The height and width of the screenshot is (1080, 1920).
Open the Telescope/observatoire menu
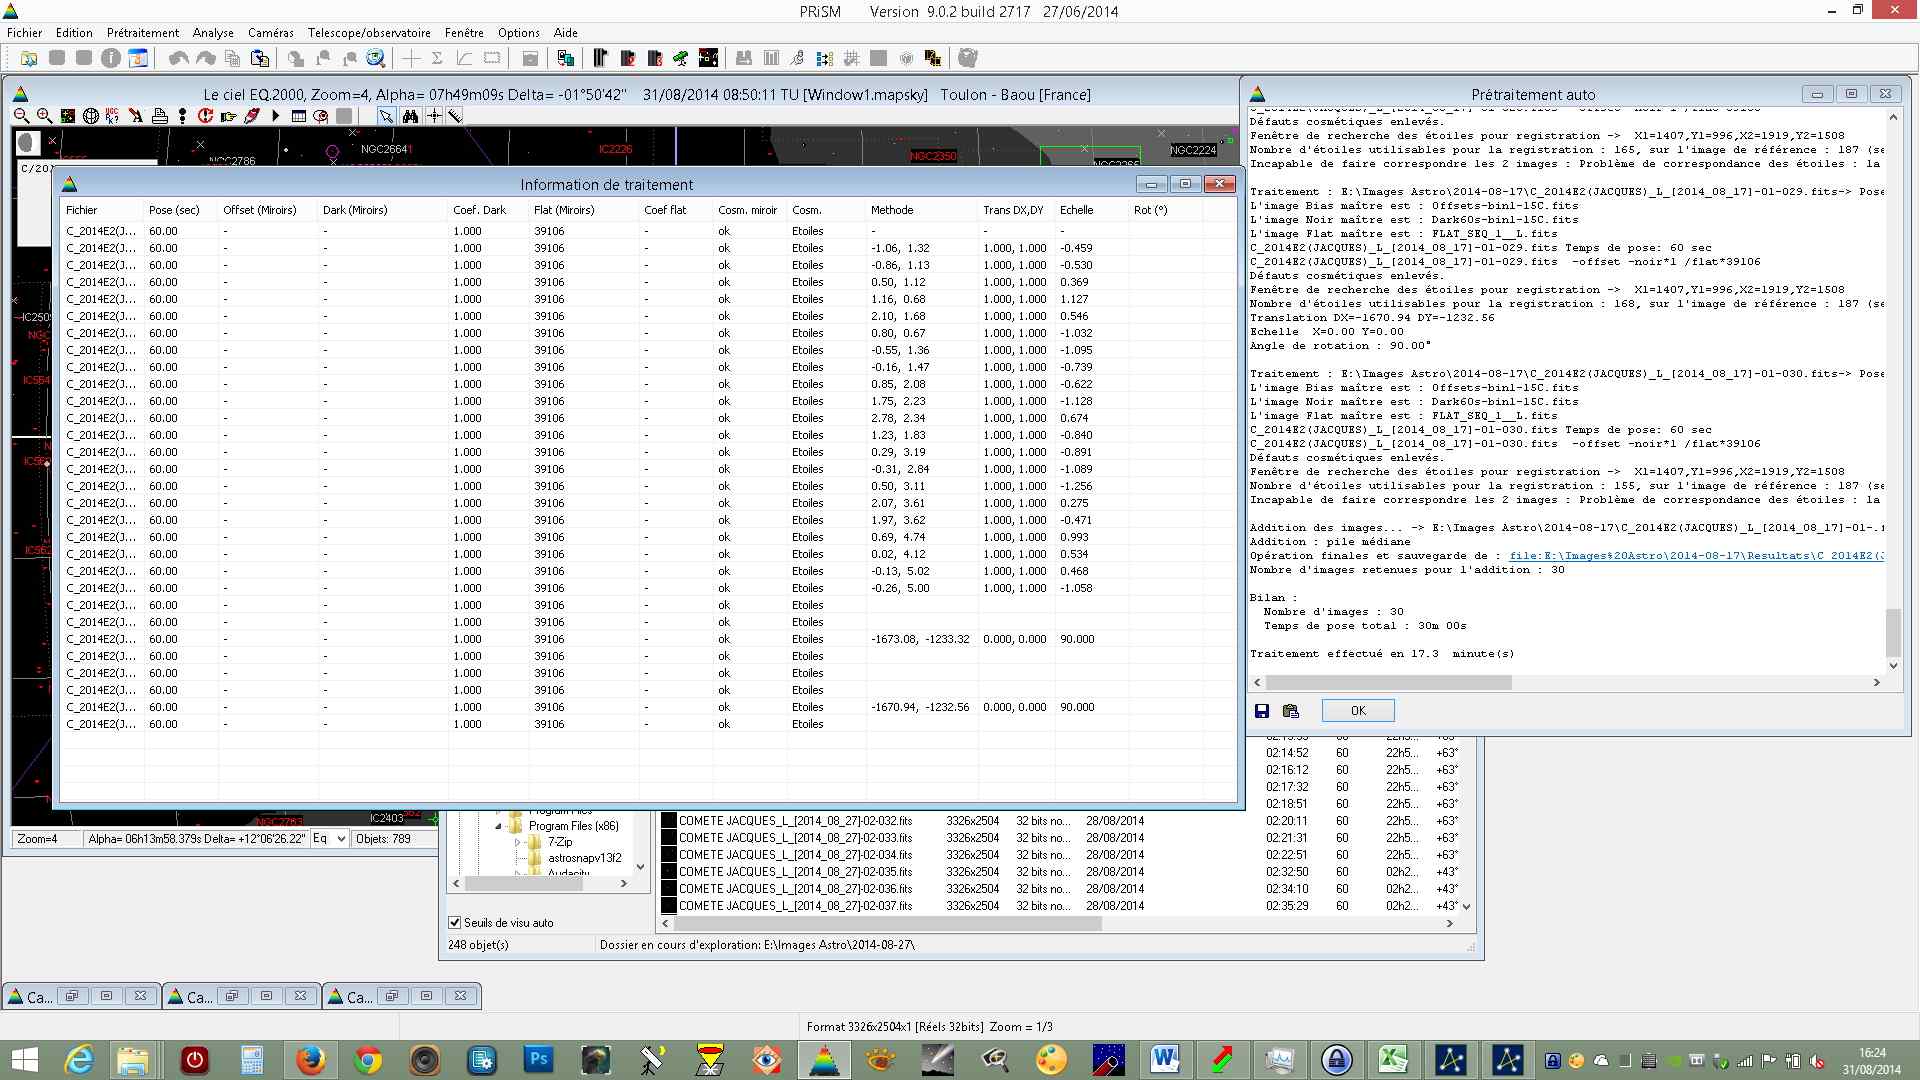[369, 33]
